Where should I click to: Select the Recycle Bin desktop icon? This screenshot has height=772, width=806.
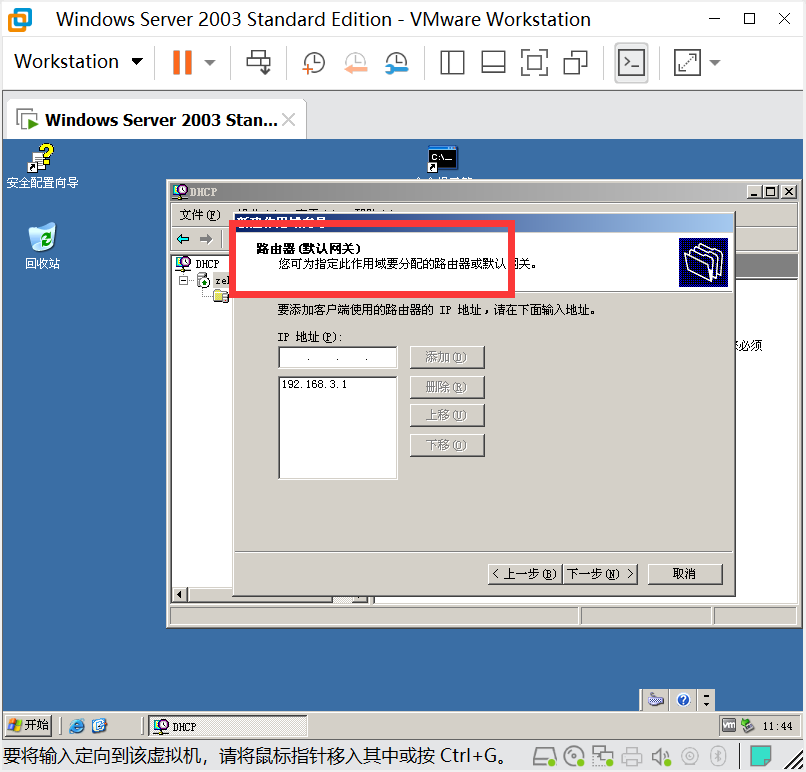[42, 247]
